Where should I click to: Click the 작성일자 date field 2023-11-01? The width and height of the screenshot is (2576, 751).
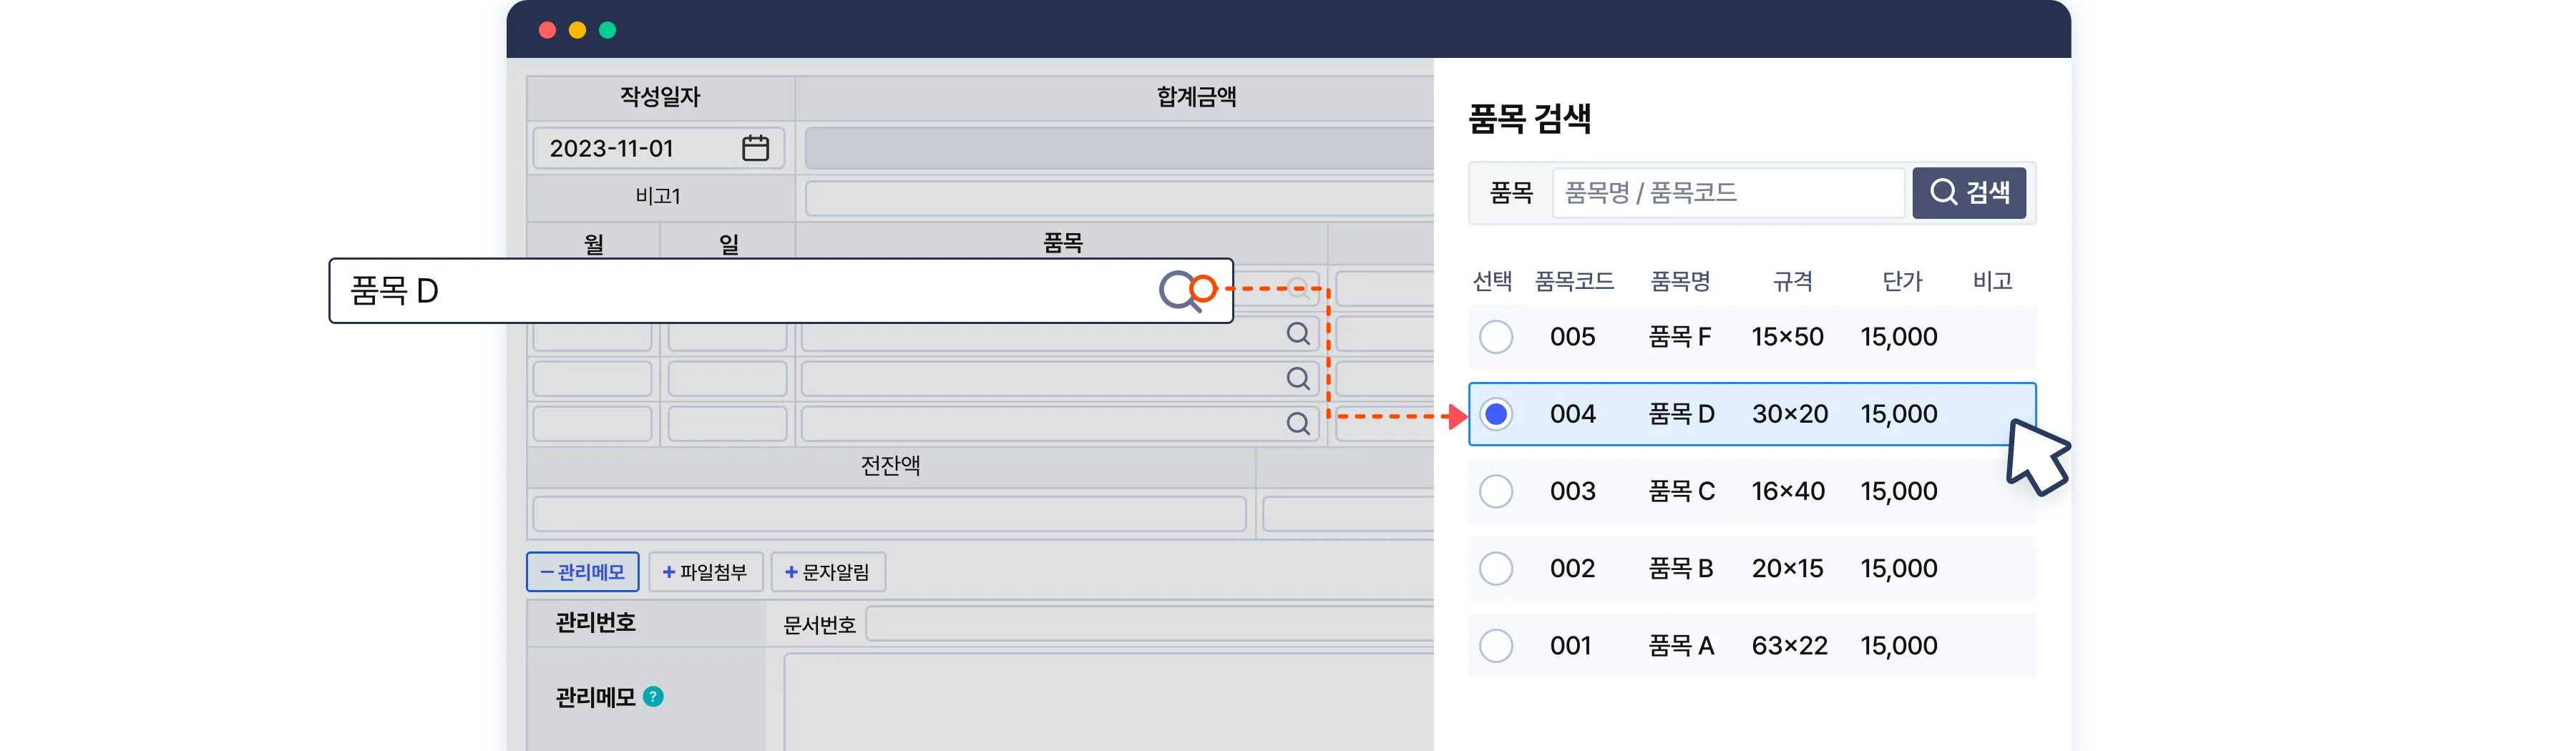[658, 148]
